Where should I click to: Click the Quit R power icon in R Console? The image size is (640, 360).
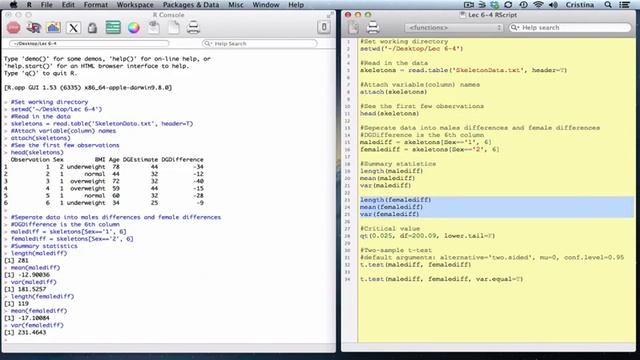click(324, 27)
